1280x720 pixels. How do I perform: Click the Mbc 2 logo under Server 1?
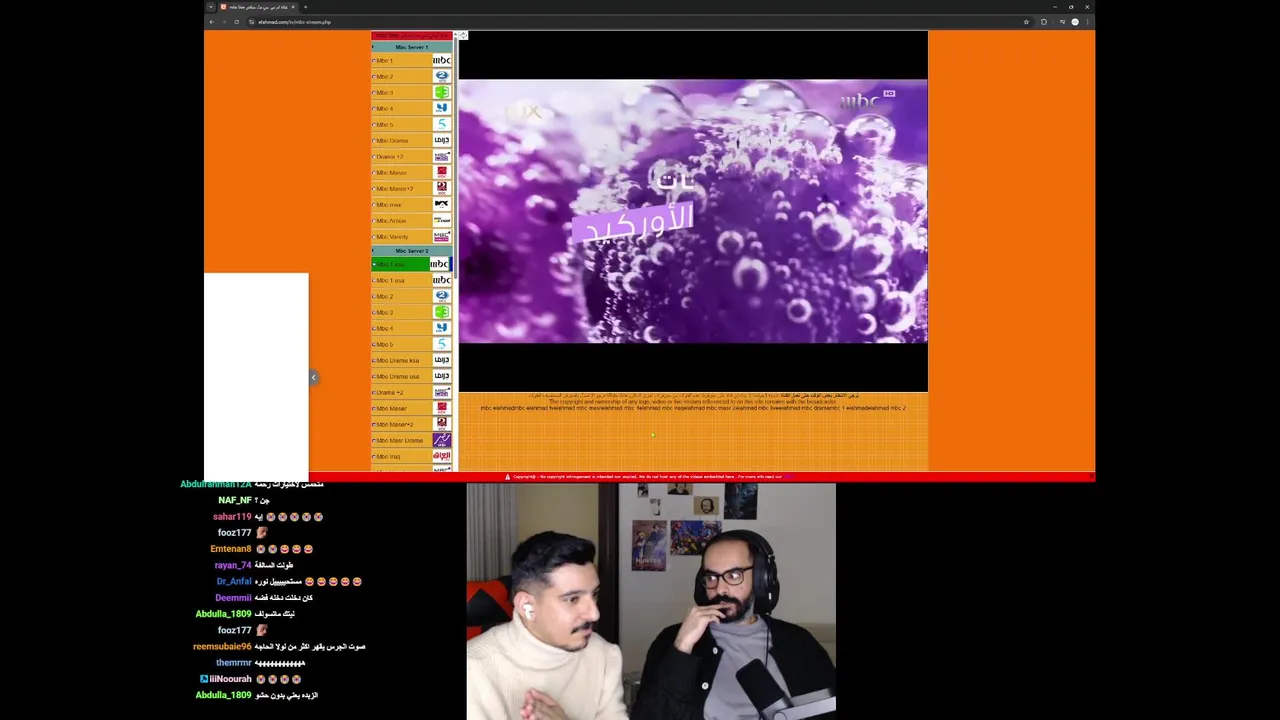tap(441, 76)
